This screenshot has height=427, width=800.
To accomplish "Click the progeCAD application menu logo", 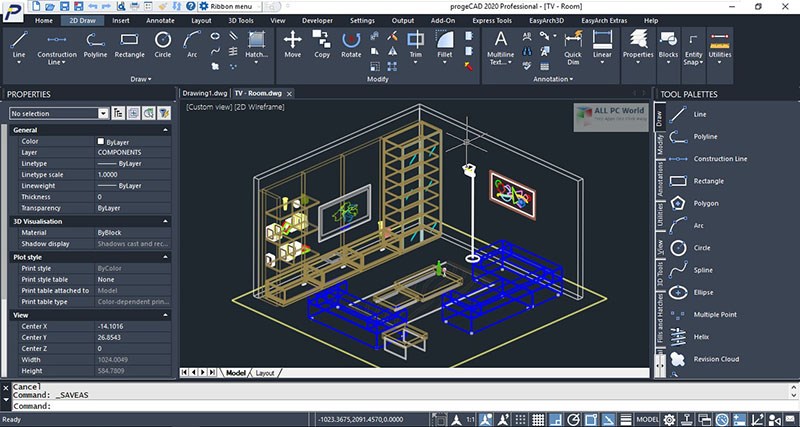I will (12, 11).
